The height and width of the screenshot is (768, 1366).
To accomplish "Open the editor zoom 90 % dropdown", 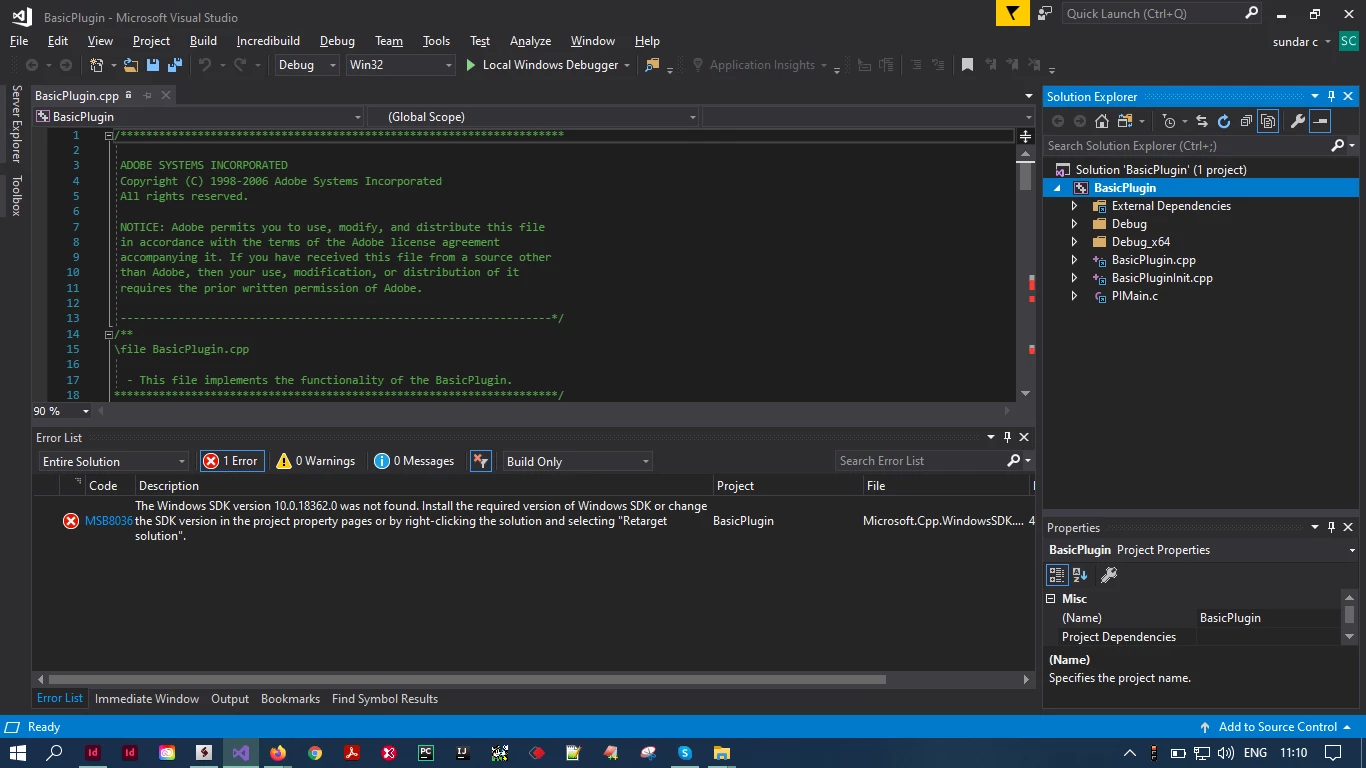I will [x=61, y=411].
